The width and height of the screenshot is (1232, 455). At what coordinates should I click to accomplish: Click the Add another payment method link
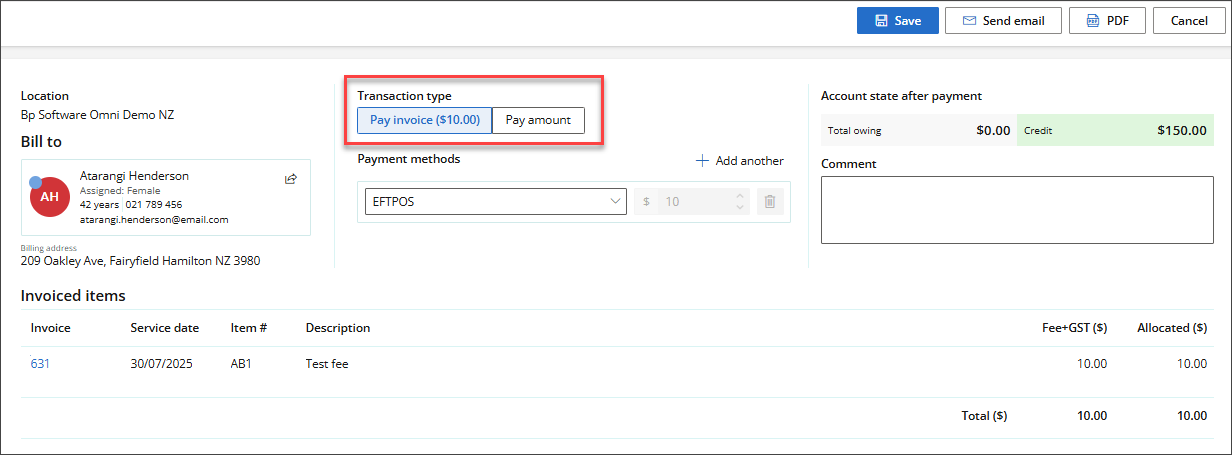739,161
